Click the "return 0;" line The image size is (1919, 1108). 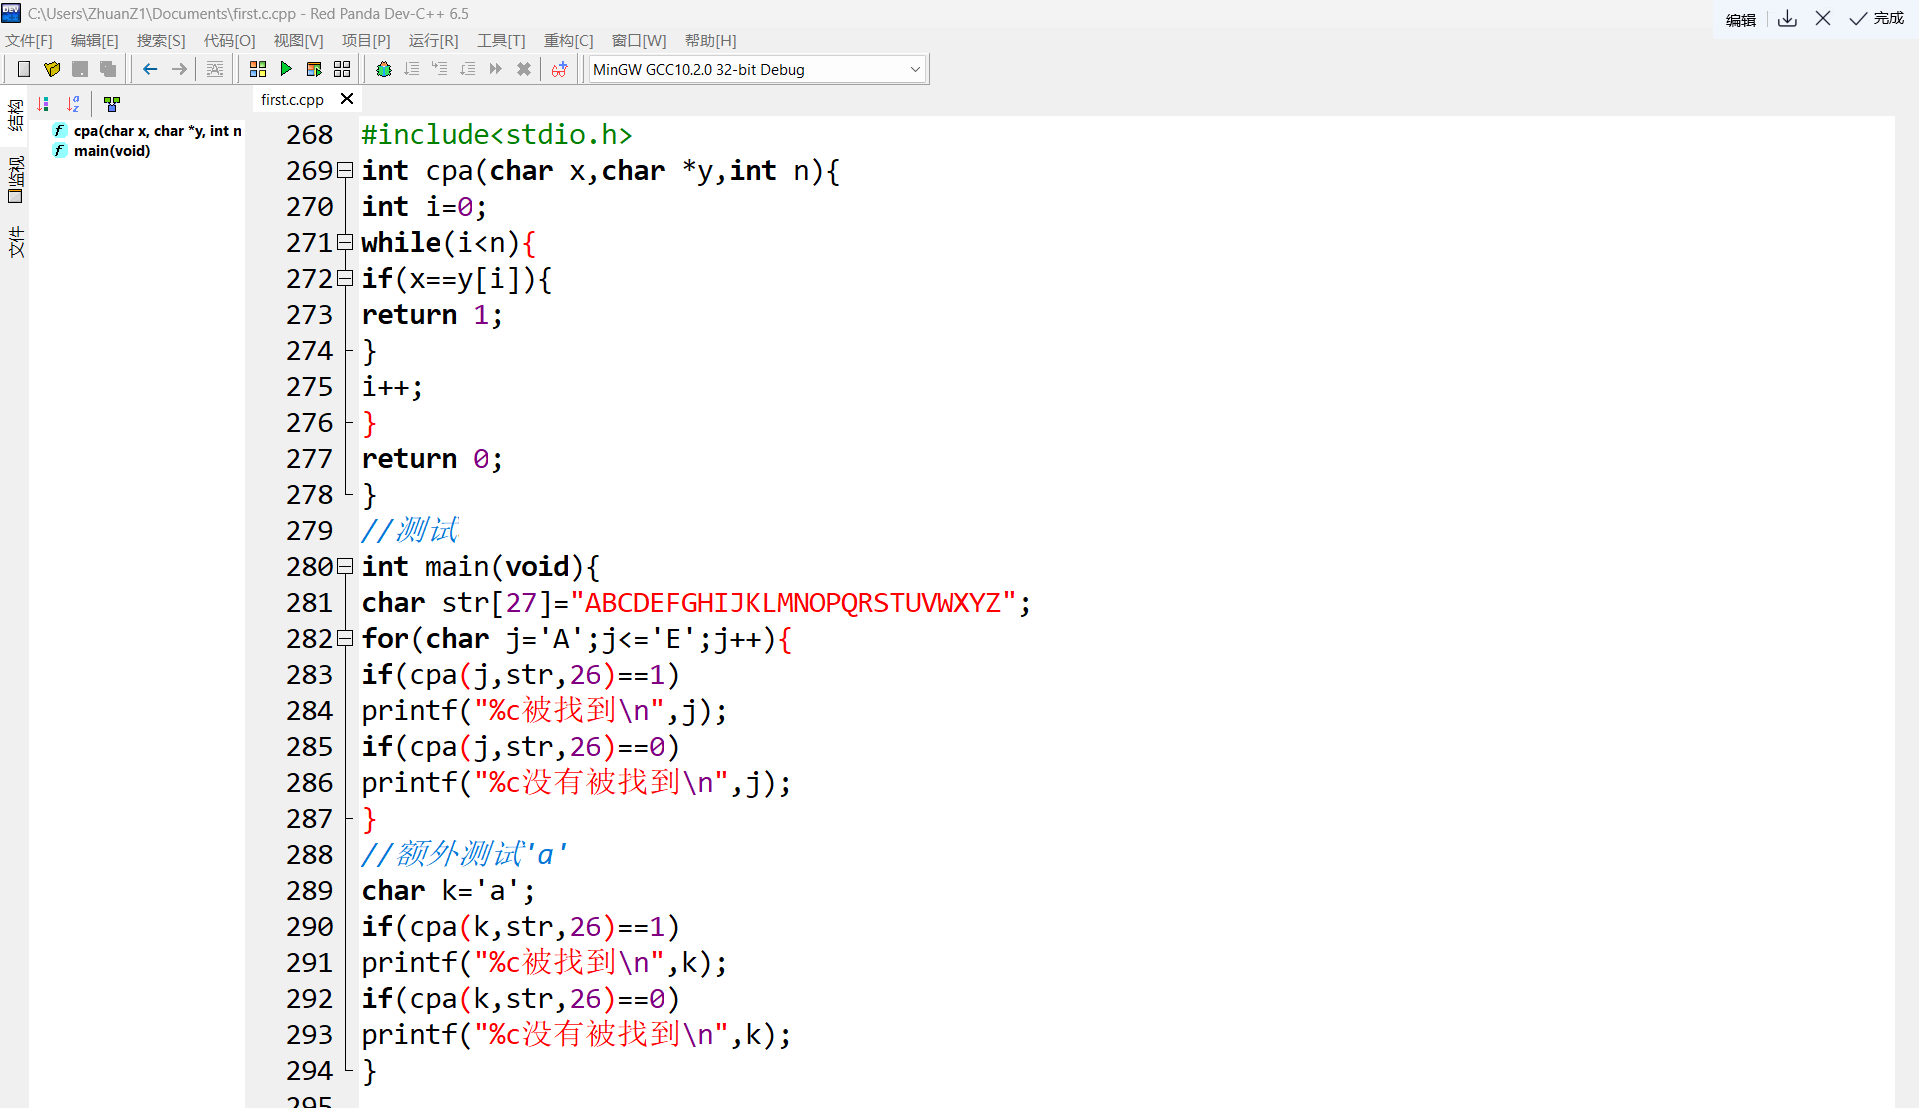pos(432,459)
